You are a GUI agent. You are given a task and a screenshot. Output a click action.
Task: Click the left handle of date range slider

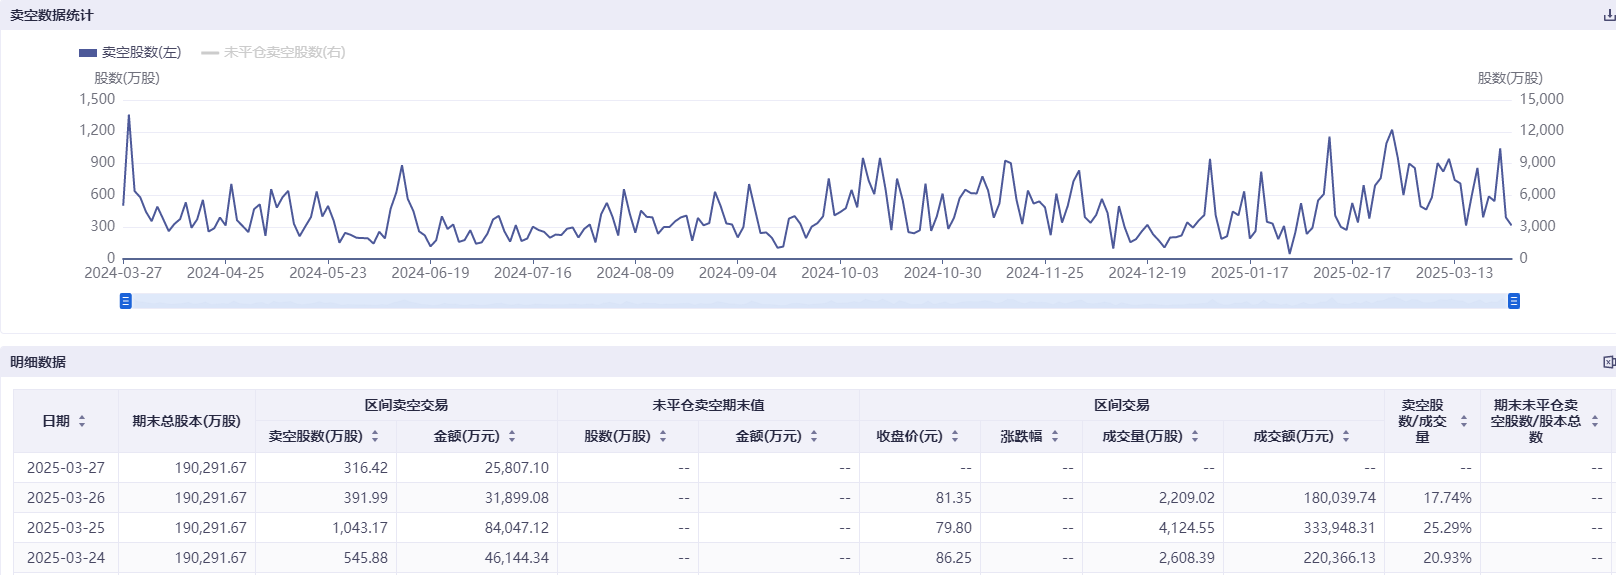[x=126, y=301]
